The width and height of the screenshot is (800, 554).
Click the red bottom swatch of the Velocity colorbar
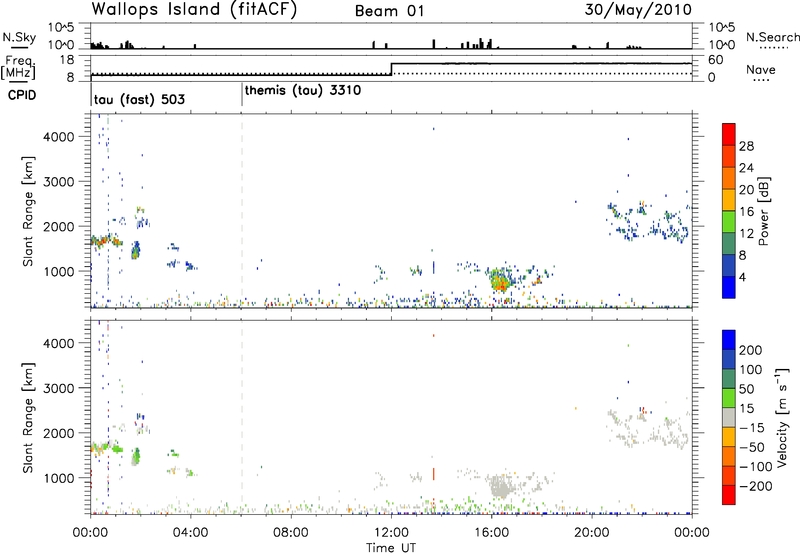tap(729, 495)
